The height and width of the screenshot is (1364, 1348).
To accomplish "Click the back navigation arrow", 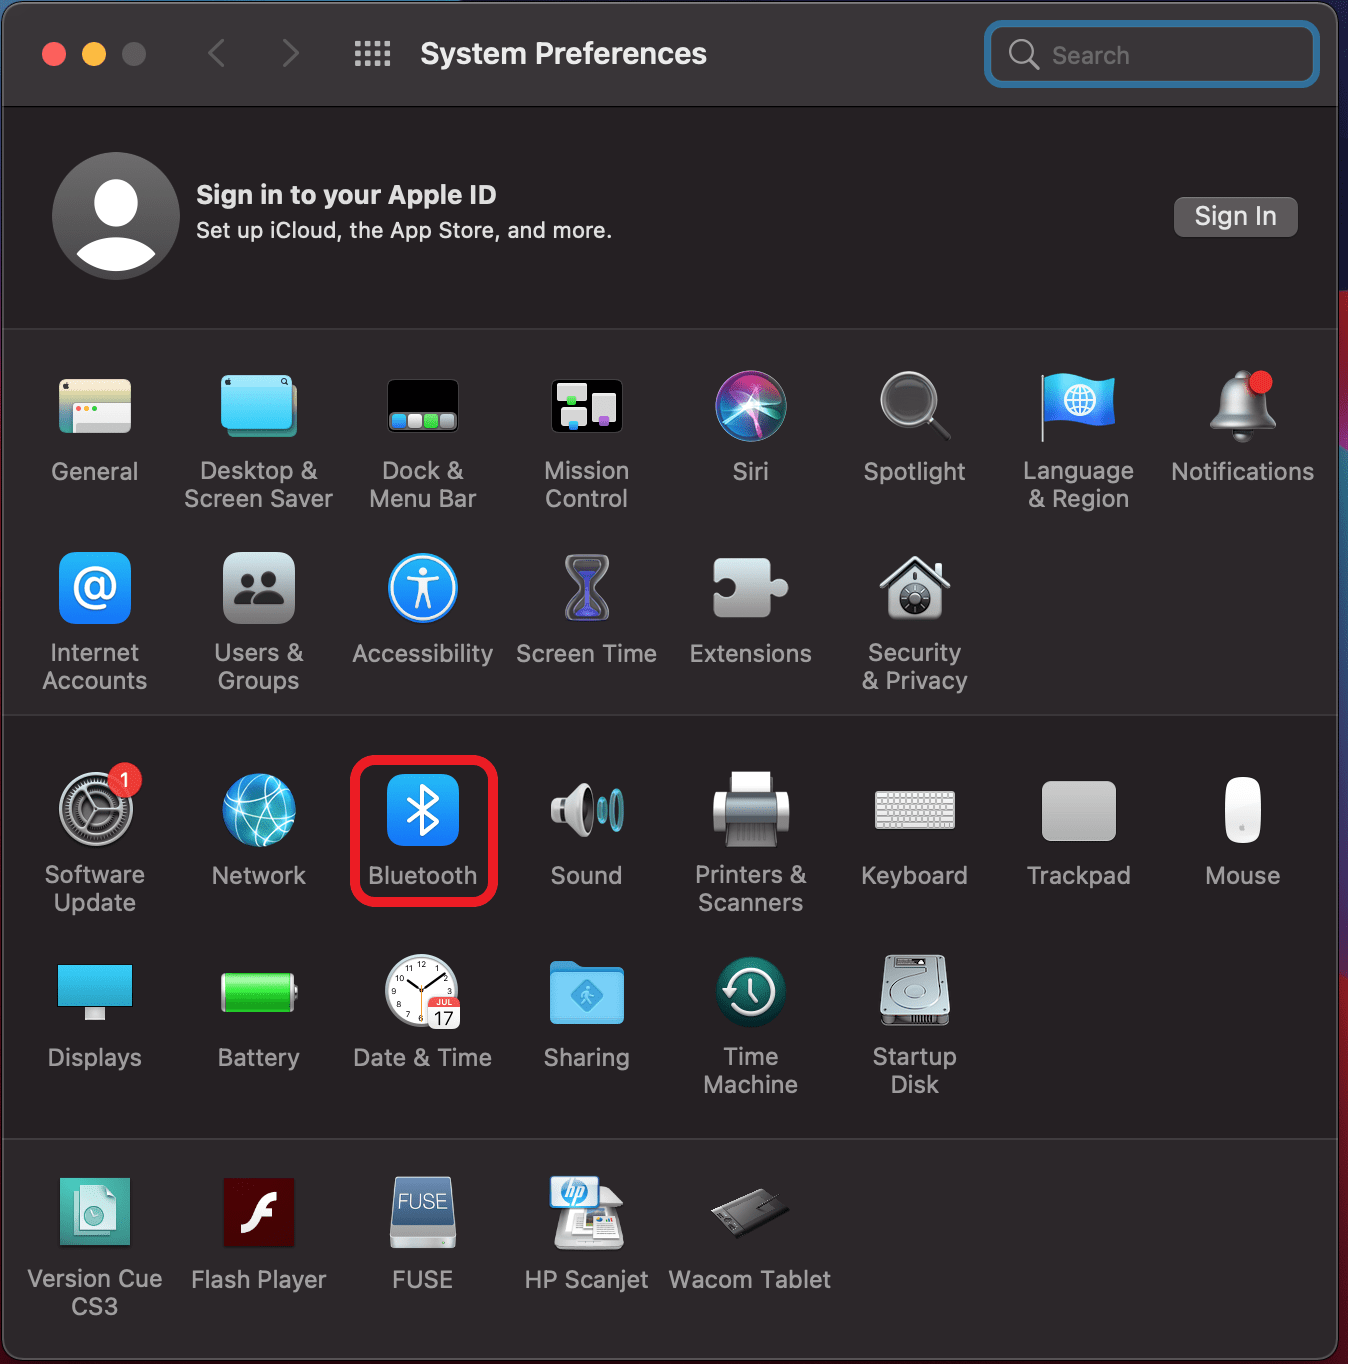I will click(x=216, y=53).
